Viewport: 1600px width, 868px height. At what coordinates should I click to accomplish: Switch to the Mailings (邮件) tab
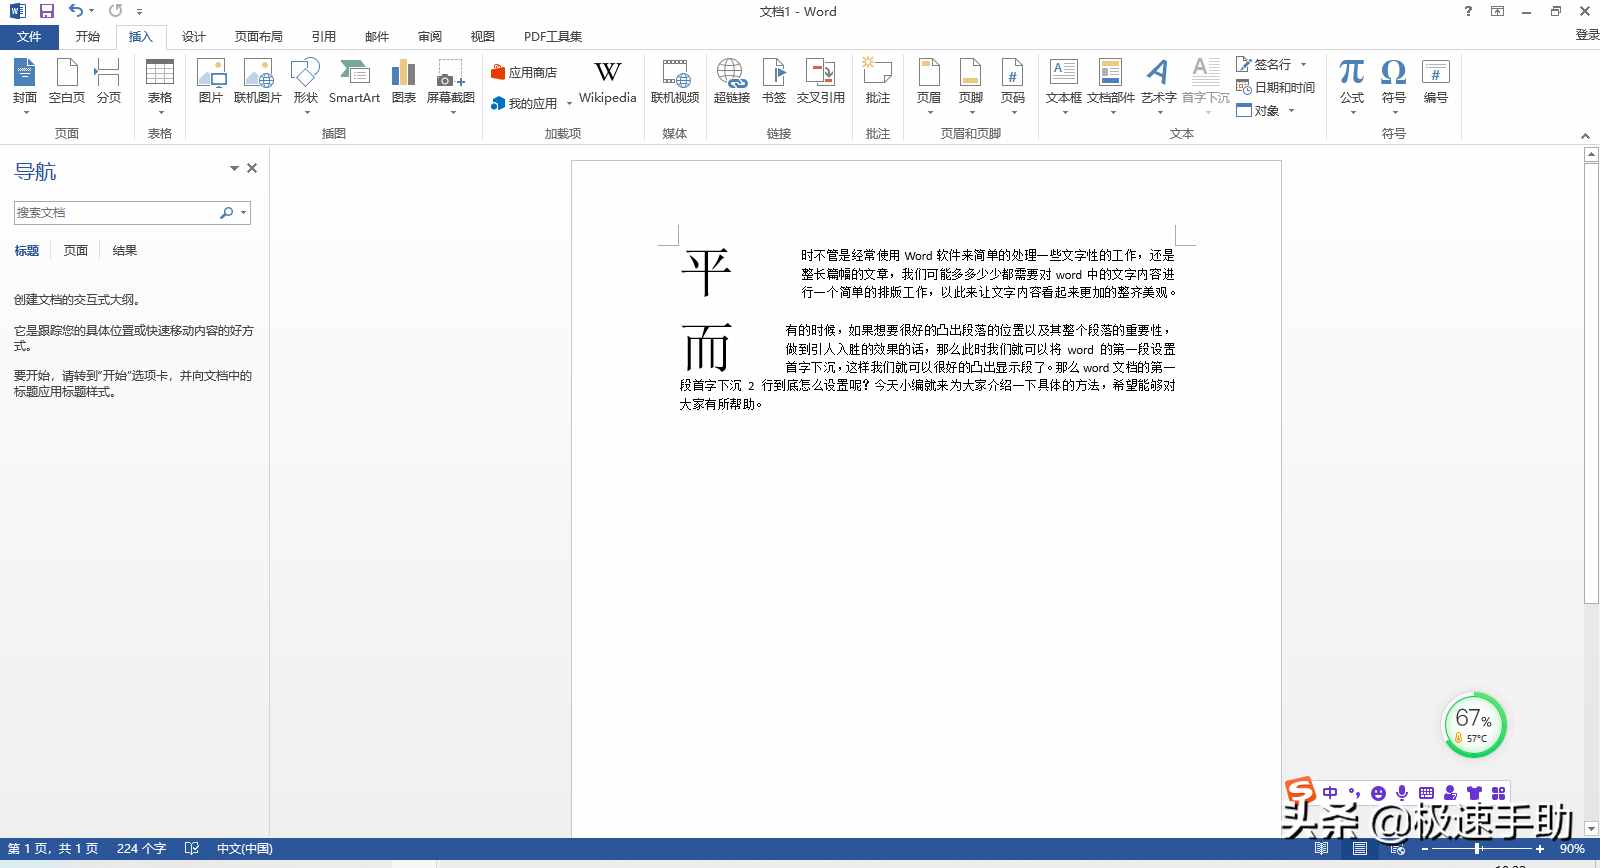point(377,37)
